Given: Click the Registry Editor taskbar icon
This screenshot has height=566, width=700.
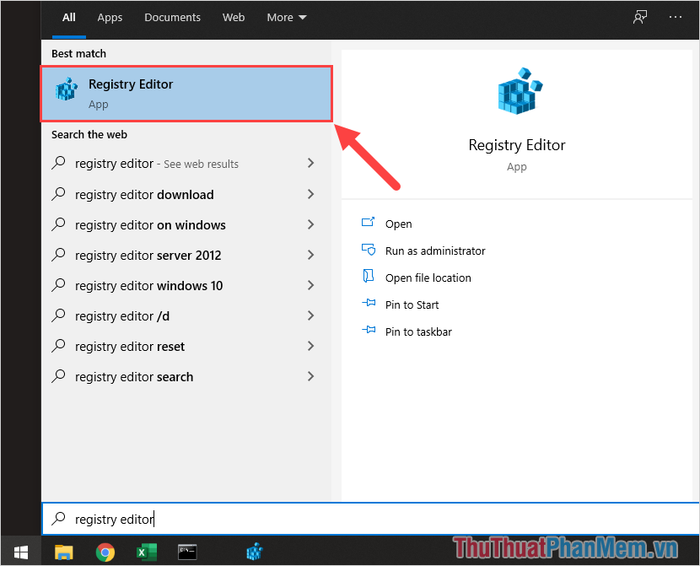Looking at the screenshot, I should [x=254, y=552].
